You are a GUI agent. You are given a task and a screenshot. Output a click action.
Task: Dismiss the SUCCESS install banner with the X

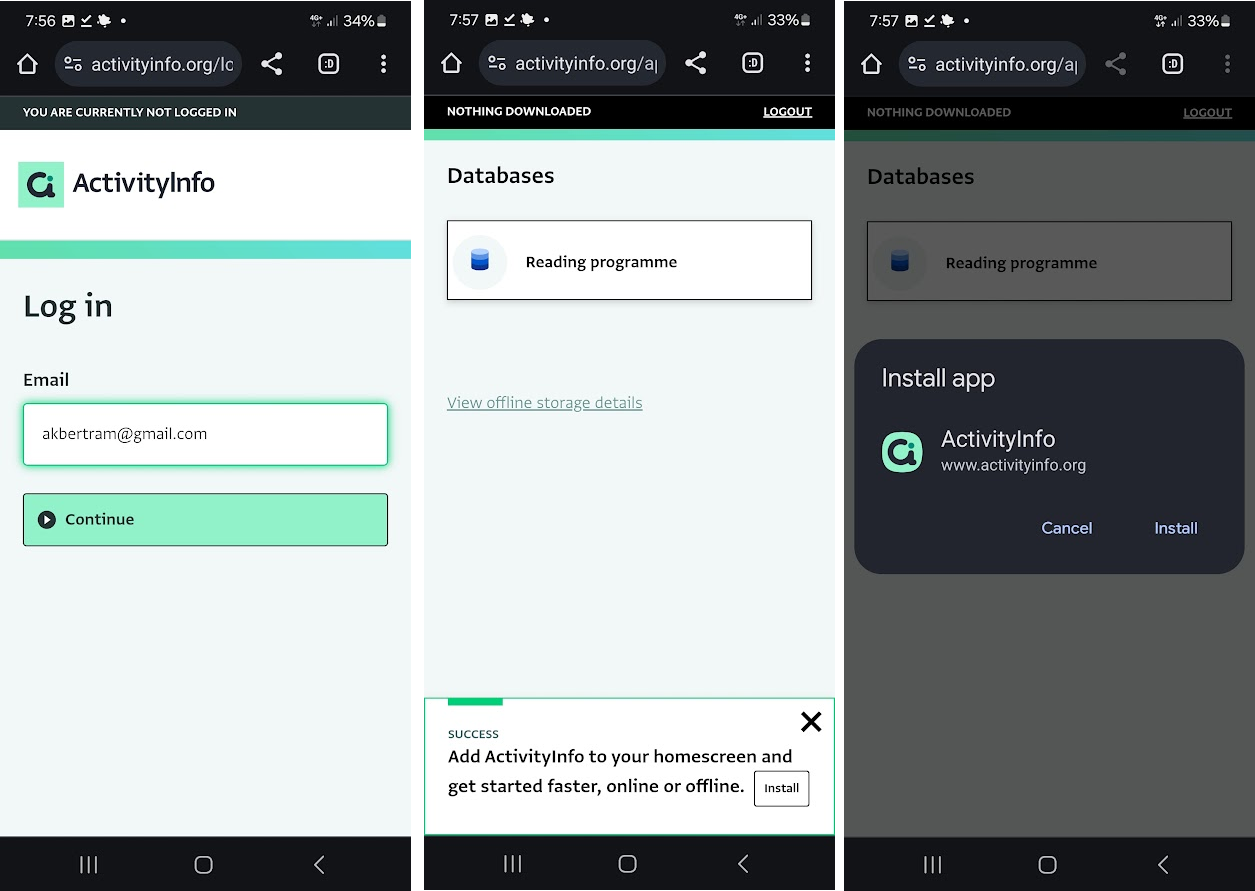[811, 721]
